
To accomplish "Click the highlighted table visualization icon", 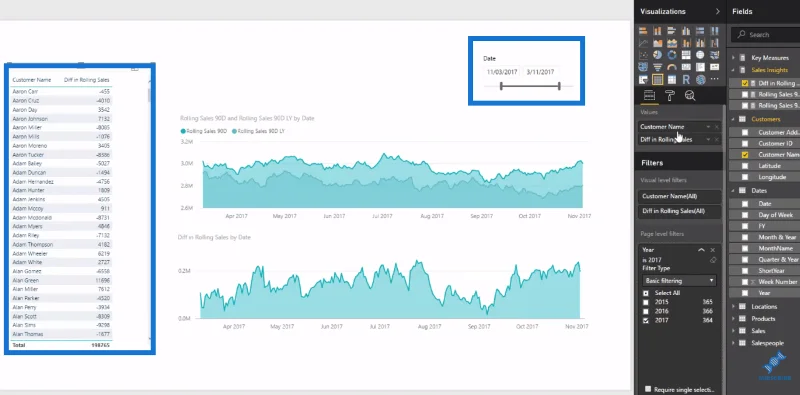I will coord(658,80).
